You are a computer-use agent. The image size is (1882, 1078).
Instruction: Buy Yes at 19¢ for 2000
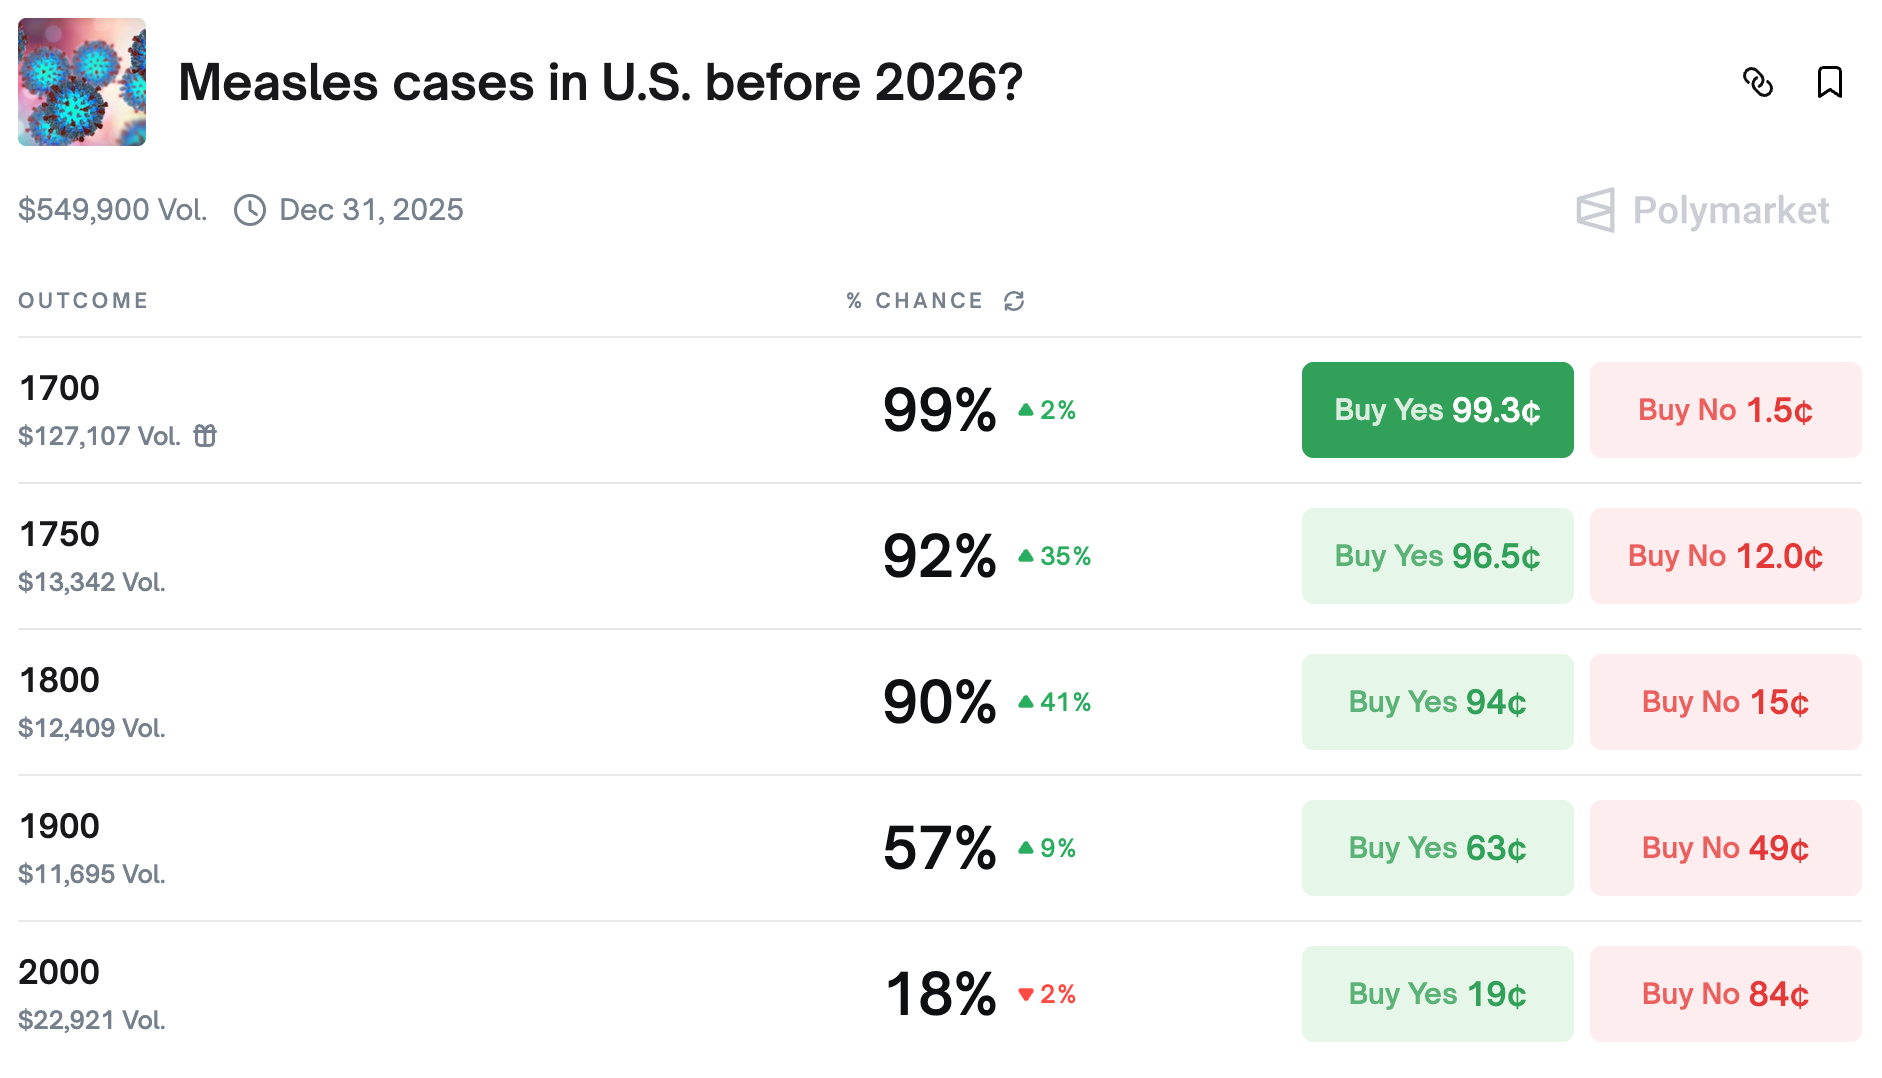(1437, 994)
